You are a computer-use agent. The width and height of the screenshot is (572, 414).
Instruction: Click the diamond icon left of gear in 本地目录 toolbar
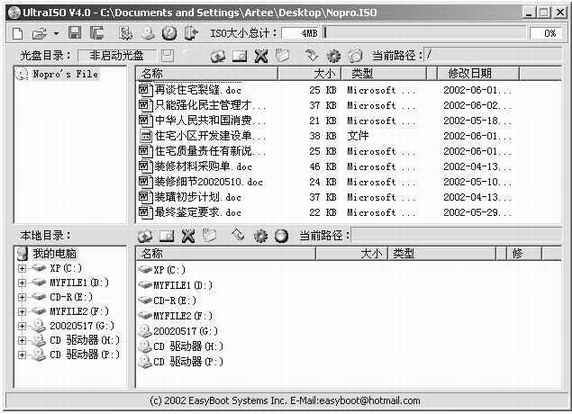(x=238, y=235)
